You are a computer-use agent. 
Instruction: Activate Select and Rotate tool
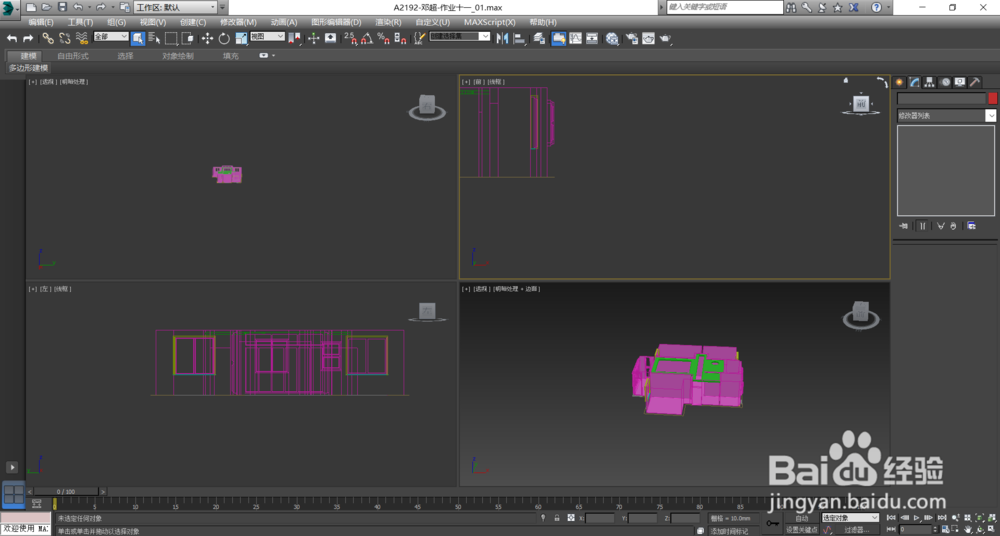224,38
